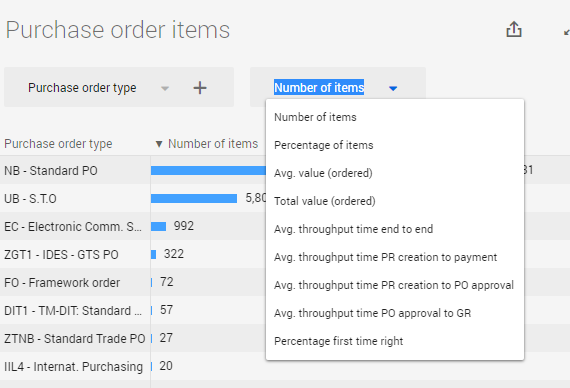Select Total value (ordered) option

click(x=325, y=201)
